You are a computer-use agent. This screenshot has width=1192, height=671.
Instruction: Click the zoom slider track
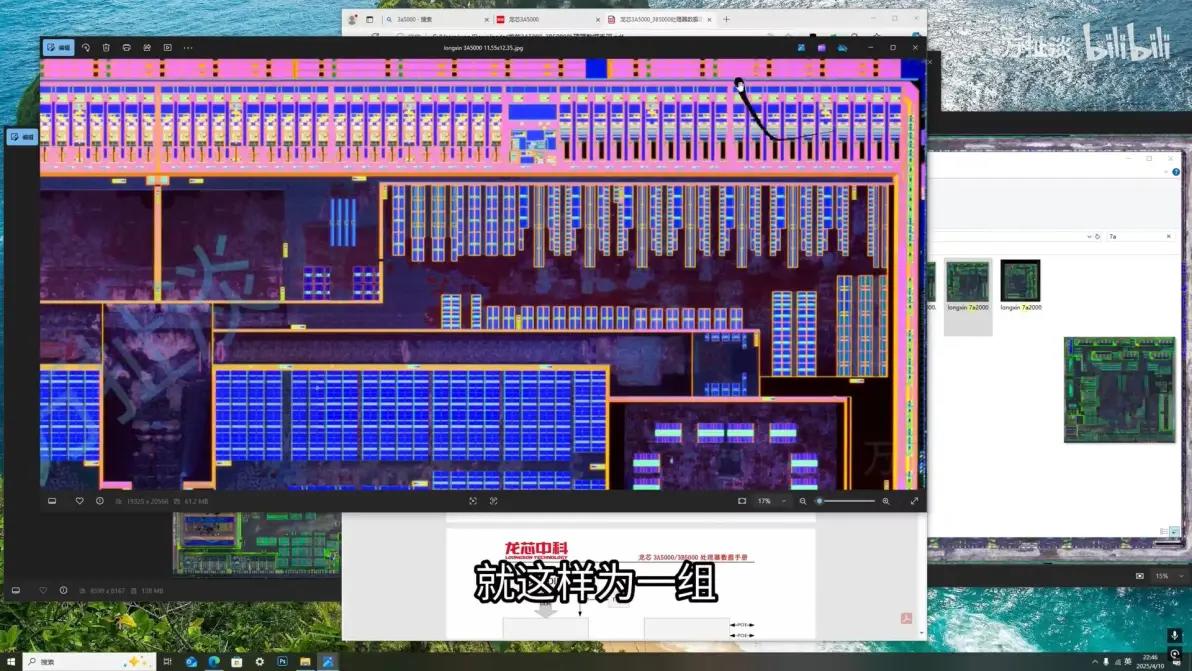click(x=846, y=501)
